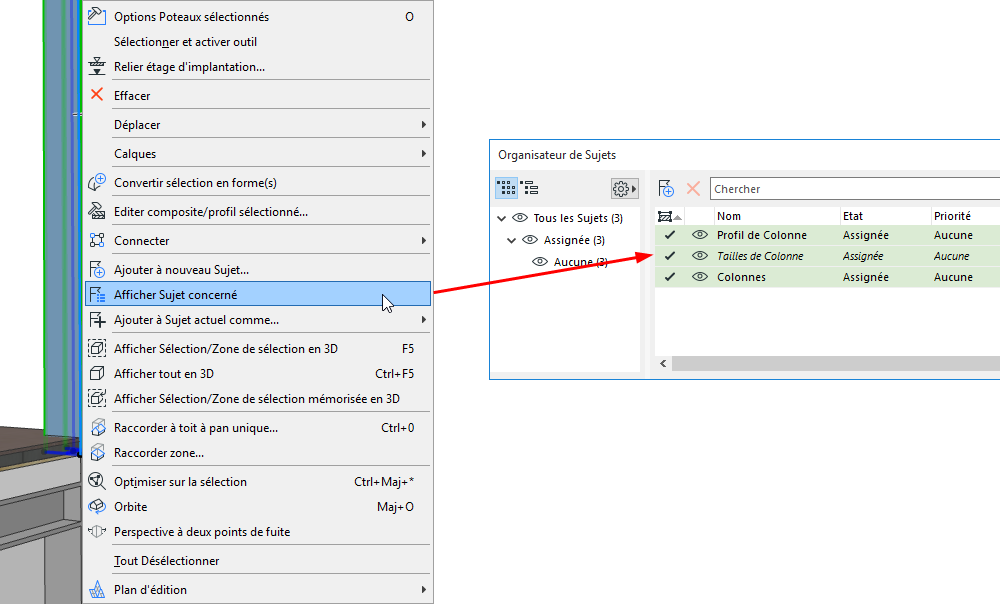Collapse the Assignée tree node
The width and height of the screenshot is (1000, 604).
511,240
